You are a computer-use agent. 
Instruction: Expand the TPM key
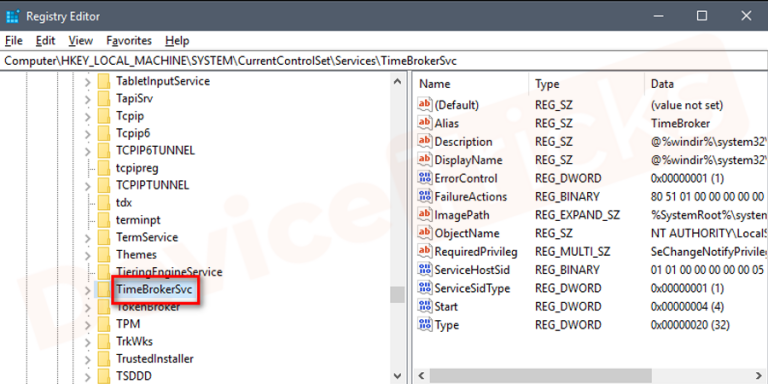coord(88,324)
